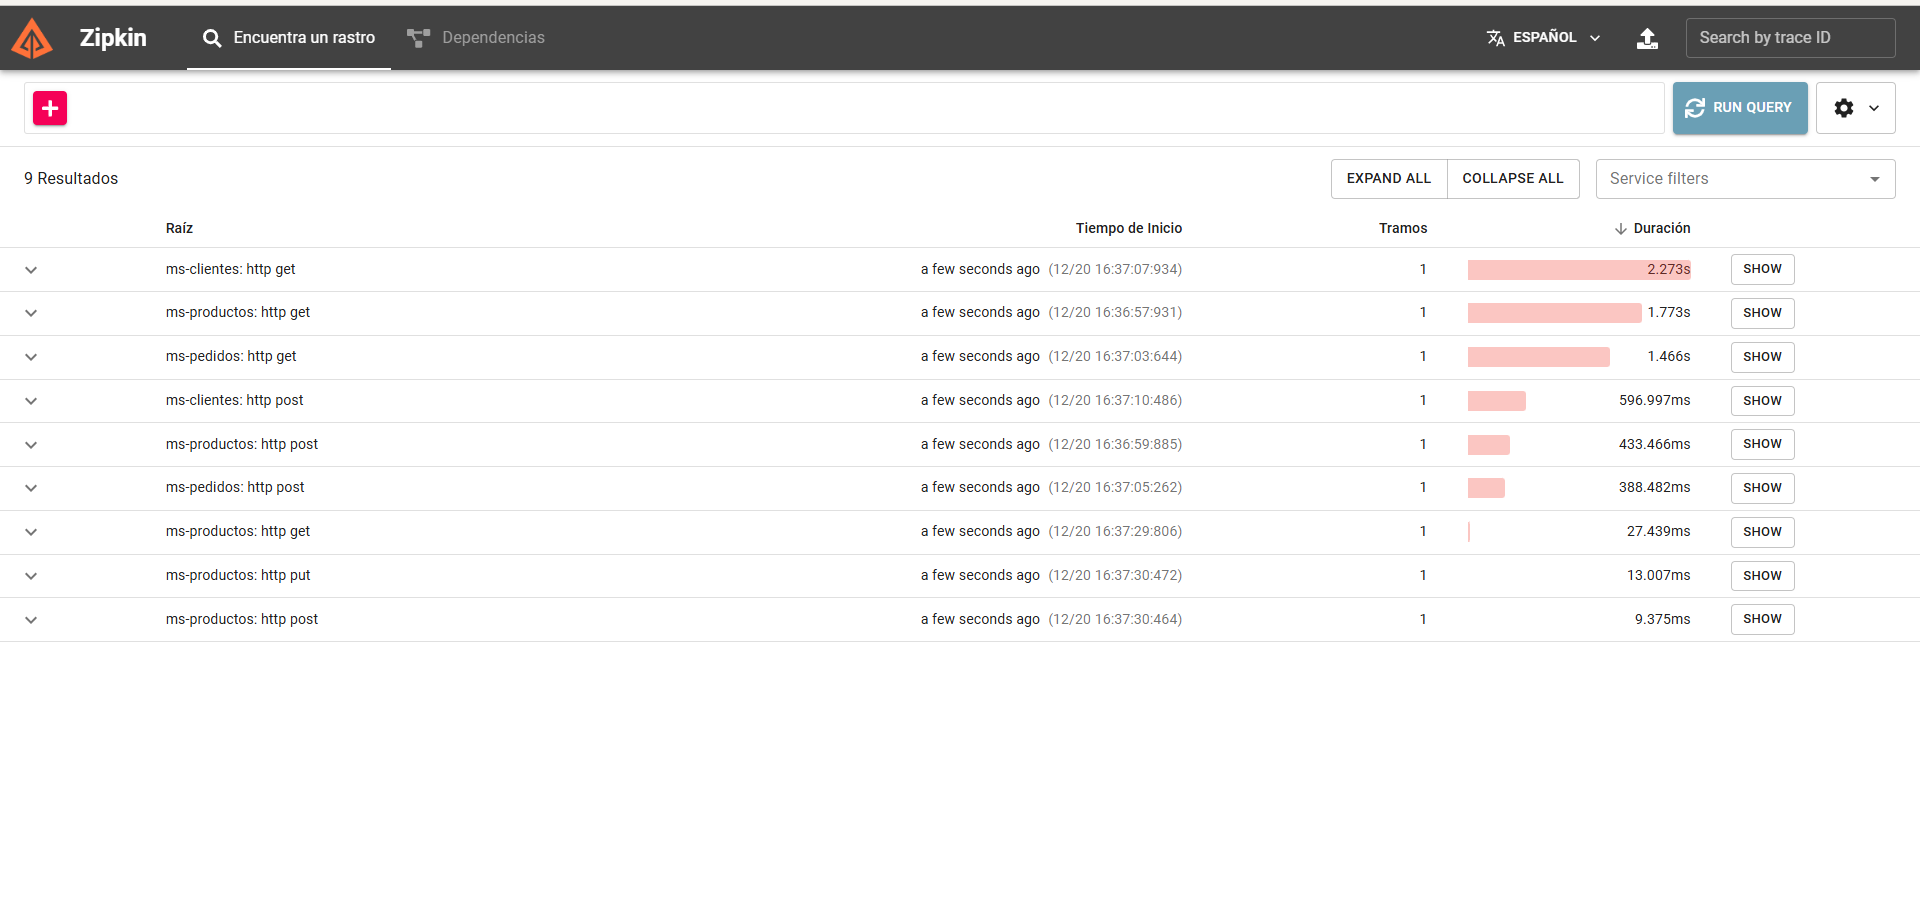The width and height of the screenshot is (1920, 914).
Task: Click the upload JSON icon
Action: pyautogui.click(x=1647, y=38)
